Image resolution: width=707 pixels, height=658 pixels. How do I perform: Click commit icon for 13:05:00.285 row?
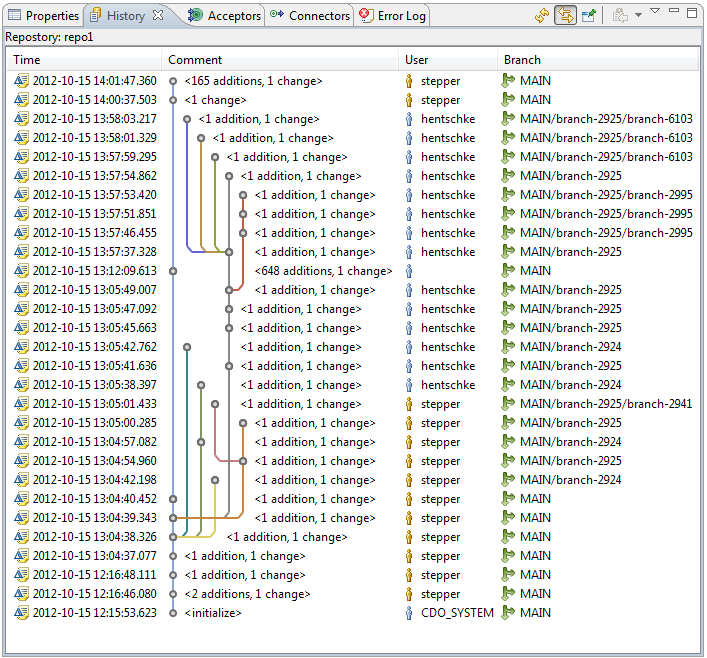pyautogui.click(x=22, y=423)
